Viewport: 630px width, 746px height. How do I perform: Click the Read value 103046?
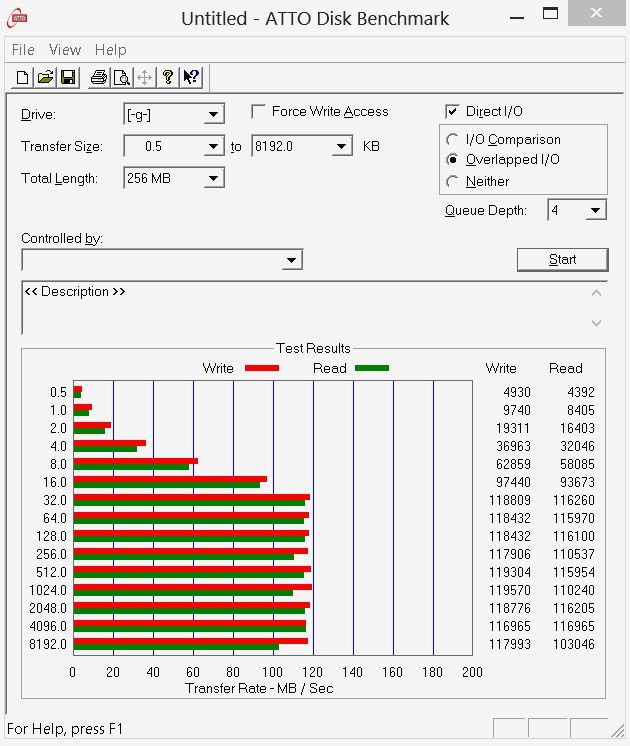tap(574, 644)
